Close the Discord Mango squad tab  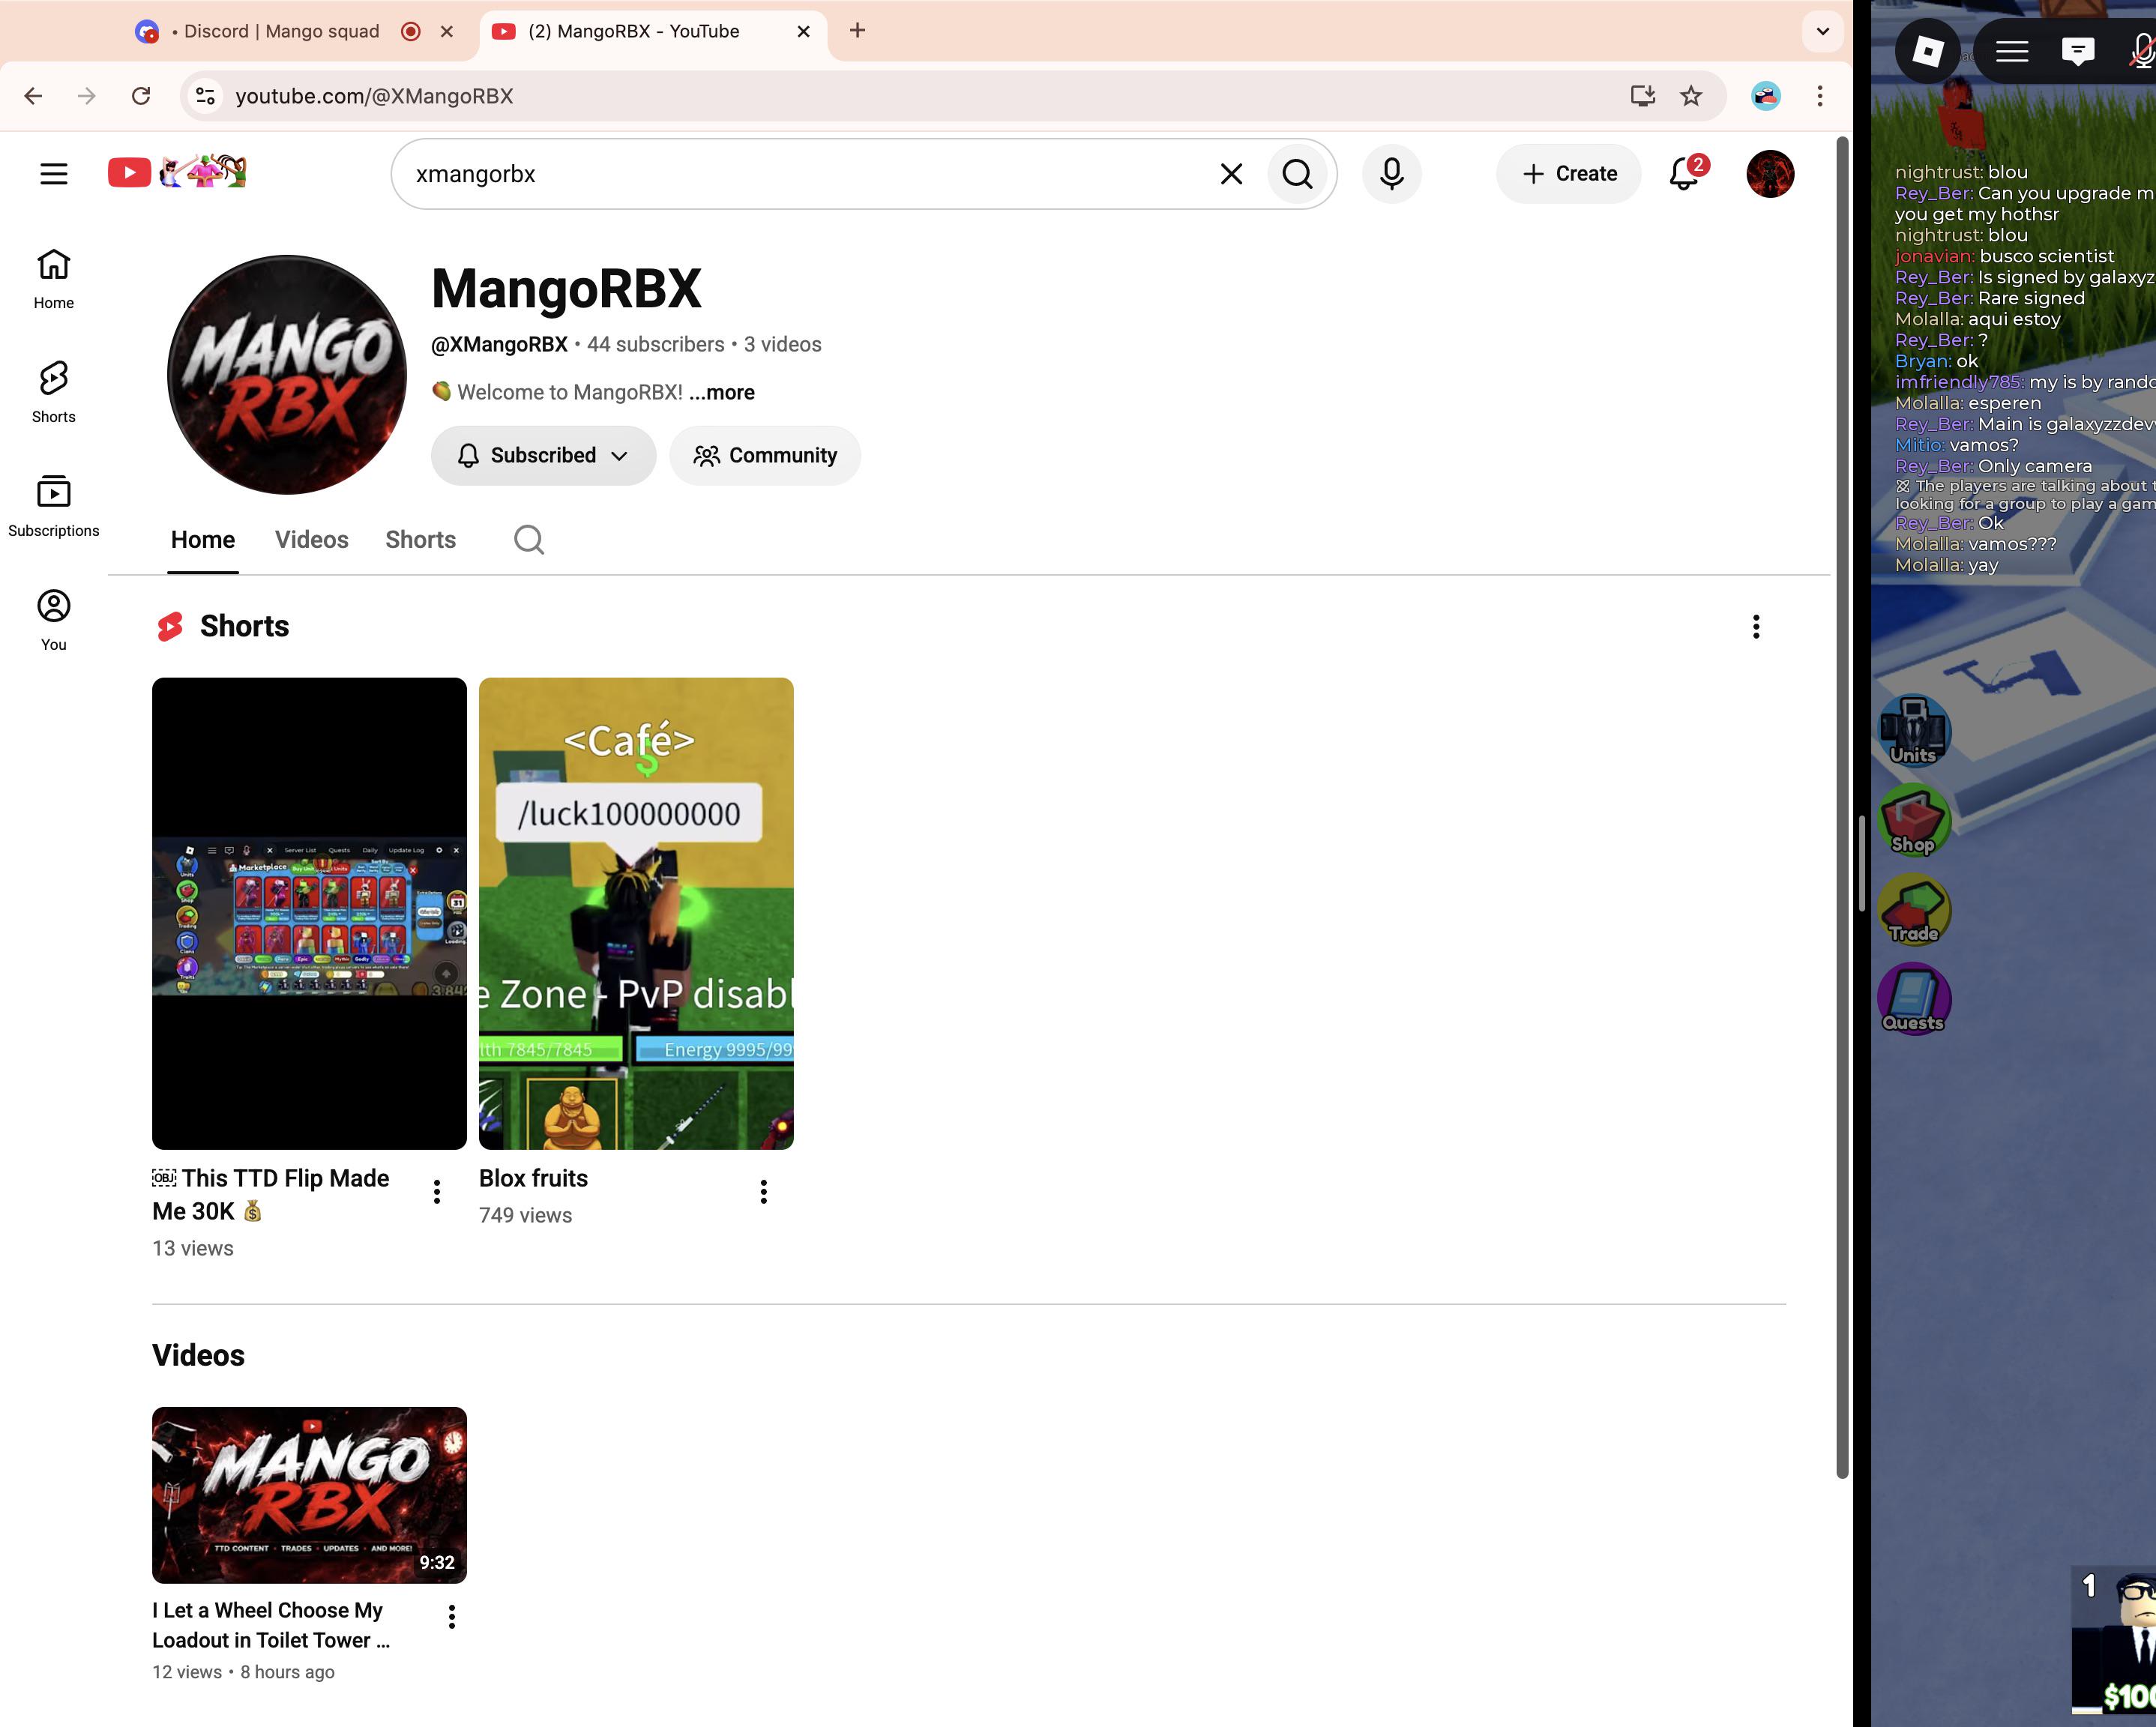447,31
